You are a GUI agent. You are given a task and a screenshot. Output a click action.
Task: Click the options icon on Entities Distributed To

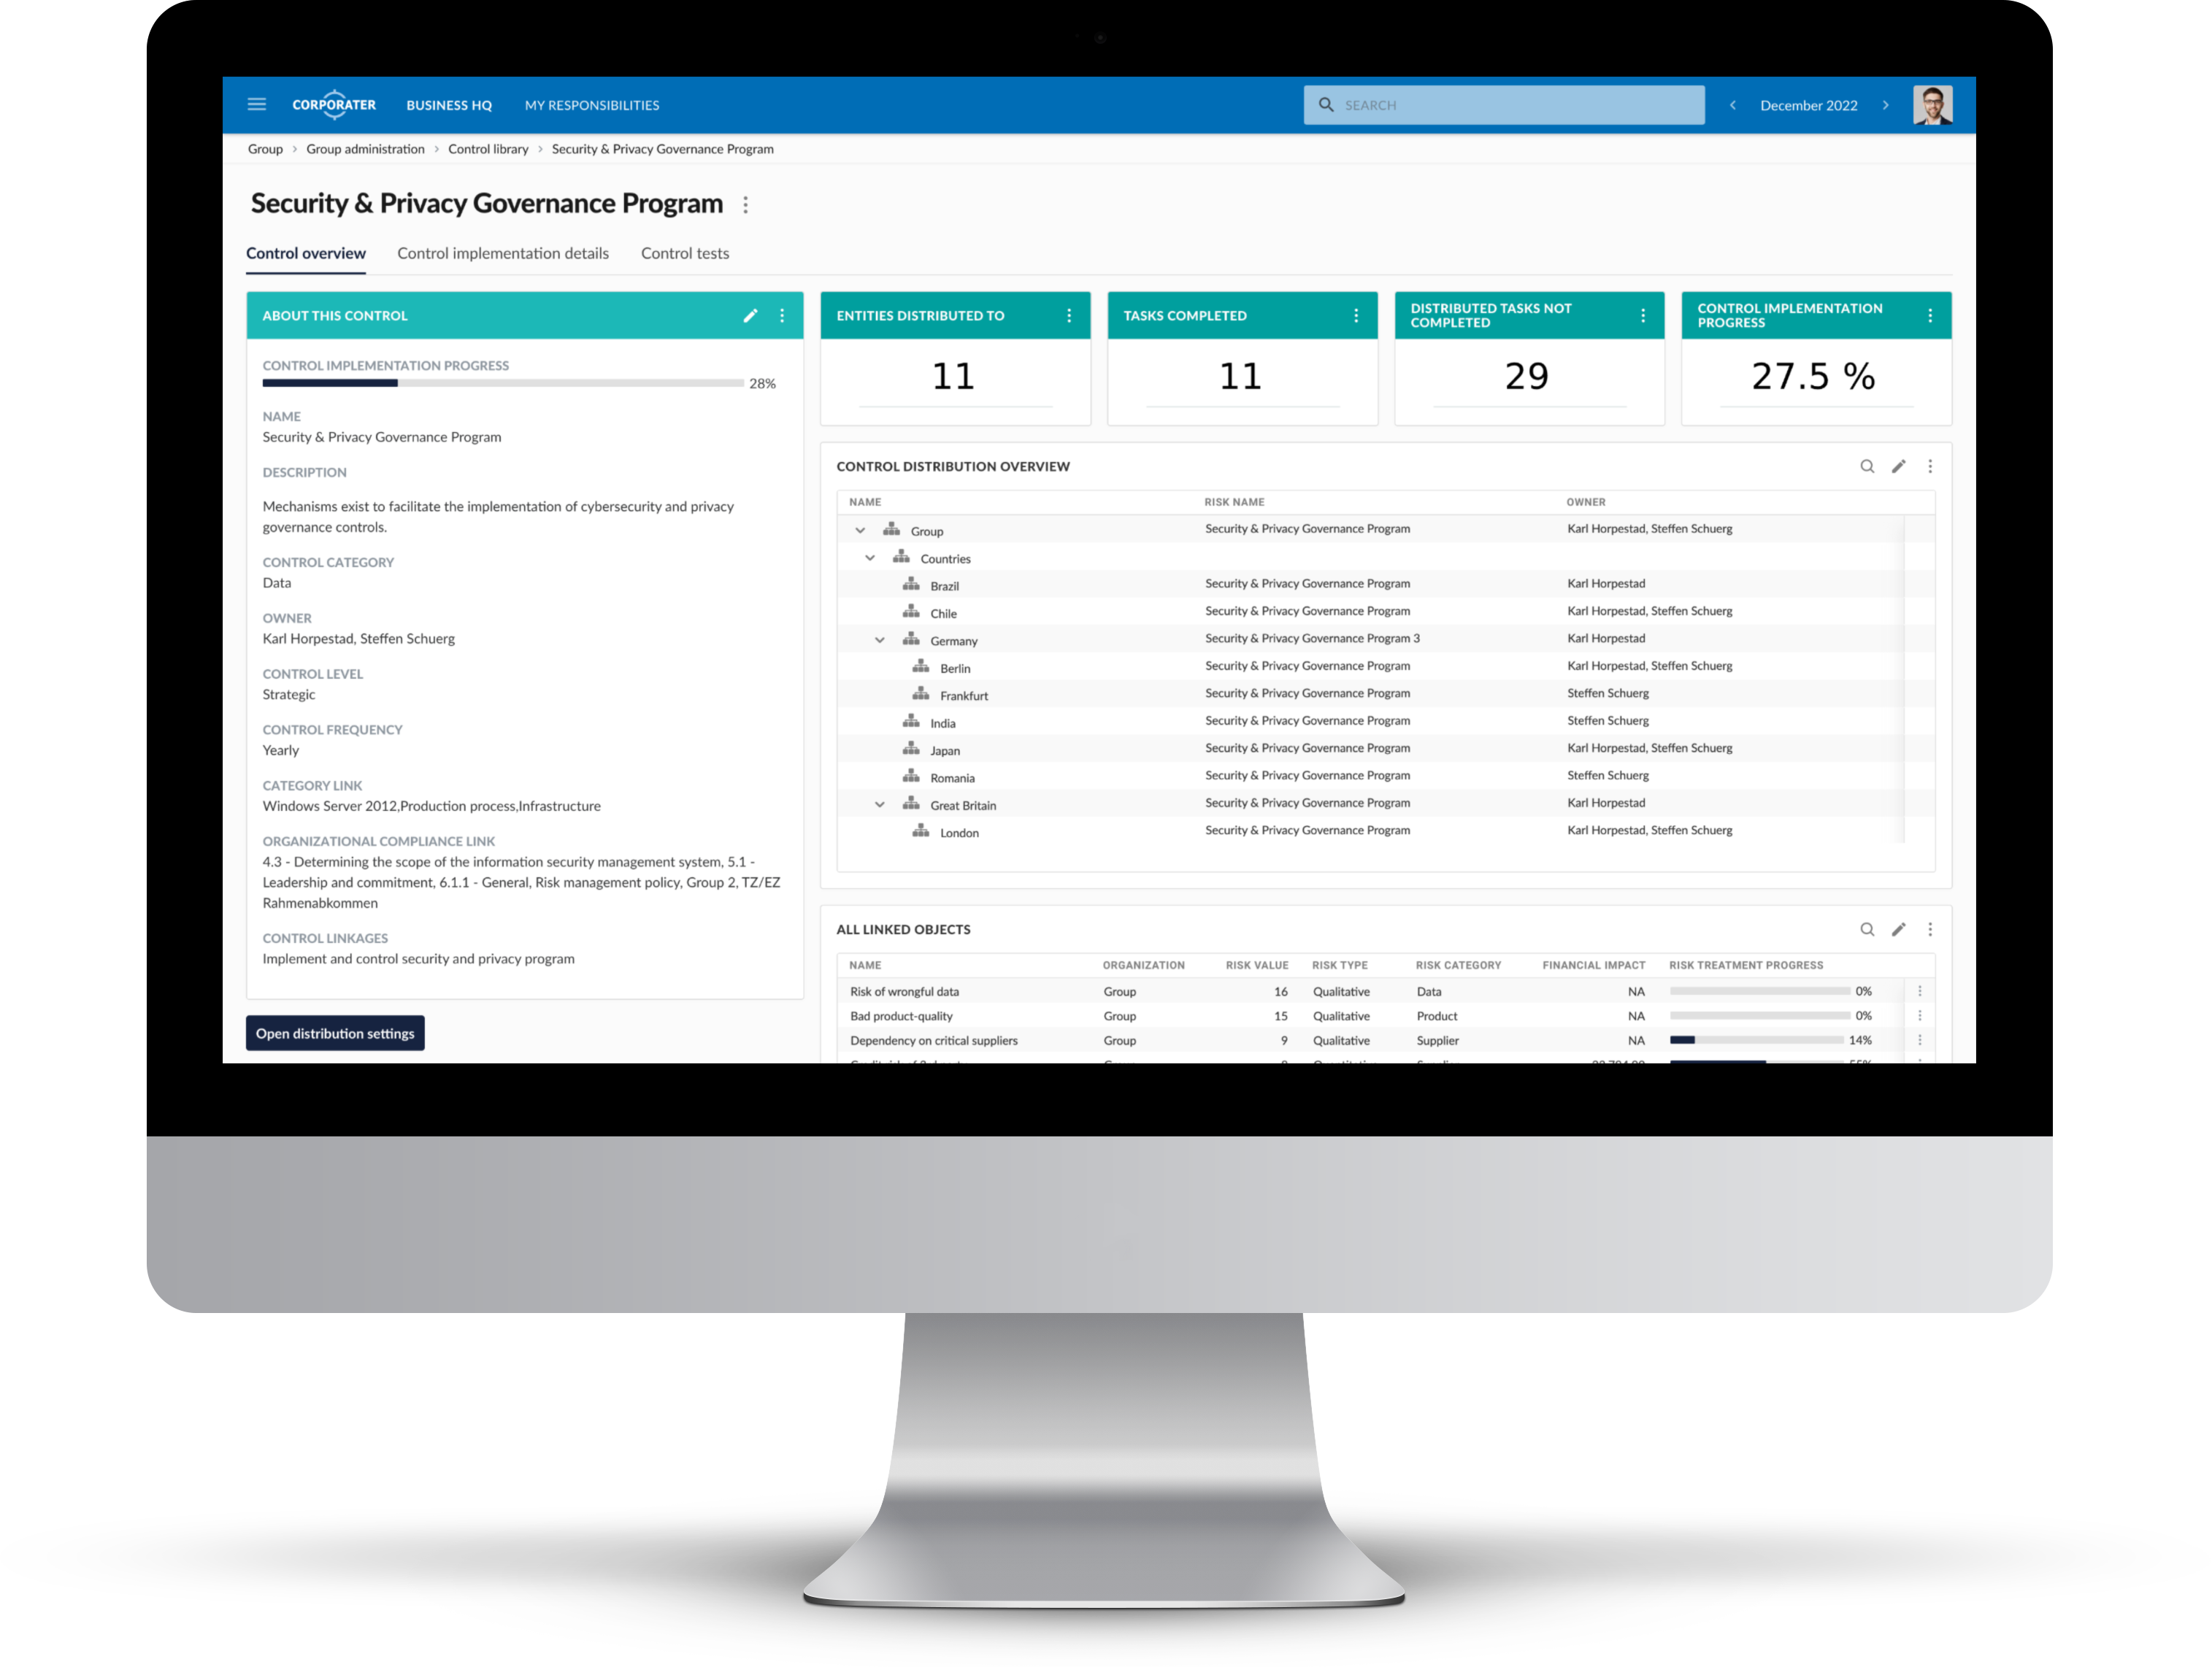1070,317
